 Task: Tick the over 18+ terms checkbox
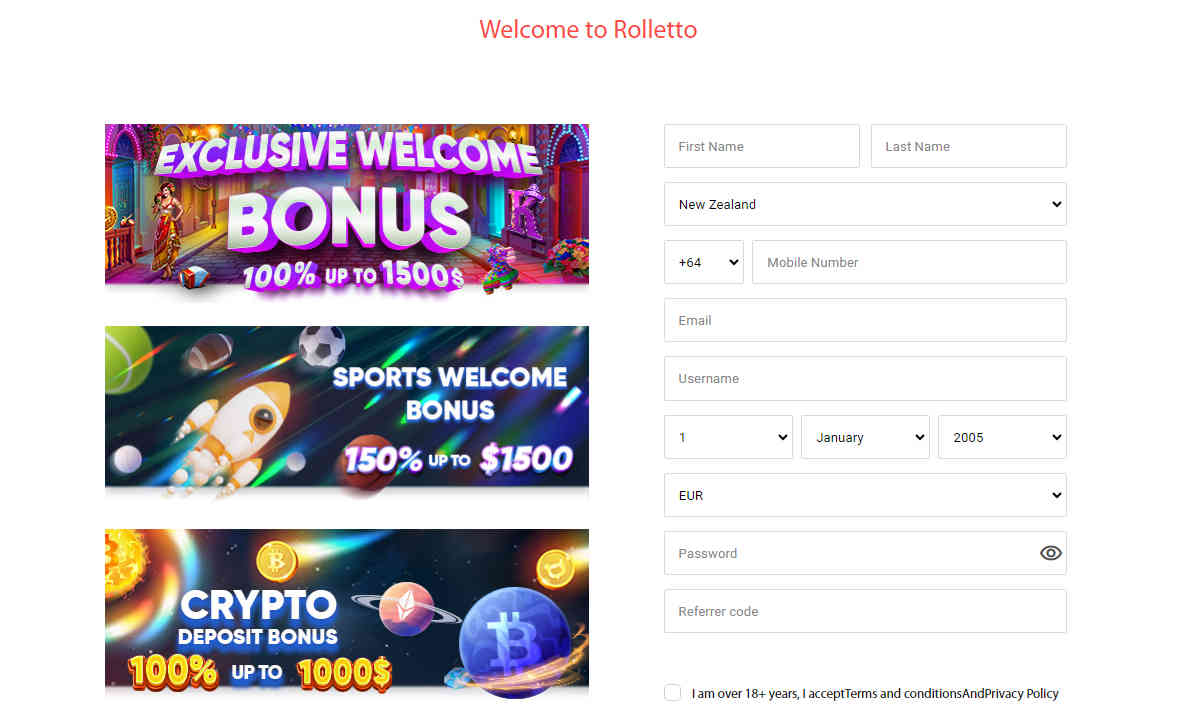pos(673,693)
